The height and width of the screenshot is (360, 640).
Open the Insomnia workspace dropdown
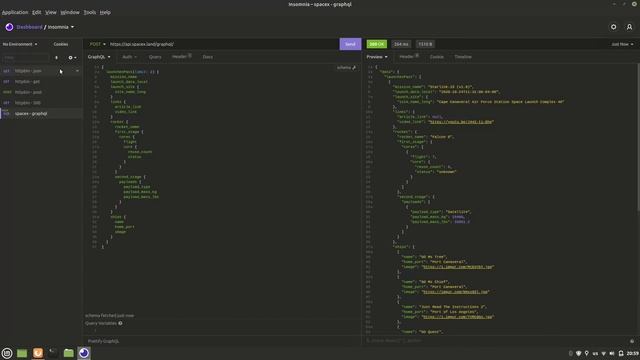click(x=61, y=27)
